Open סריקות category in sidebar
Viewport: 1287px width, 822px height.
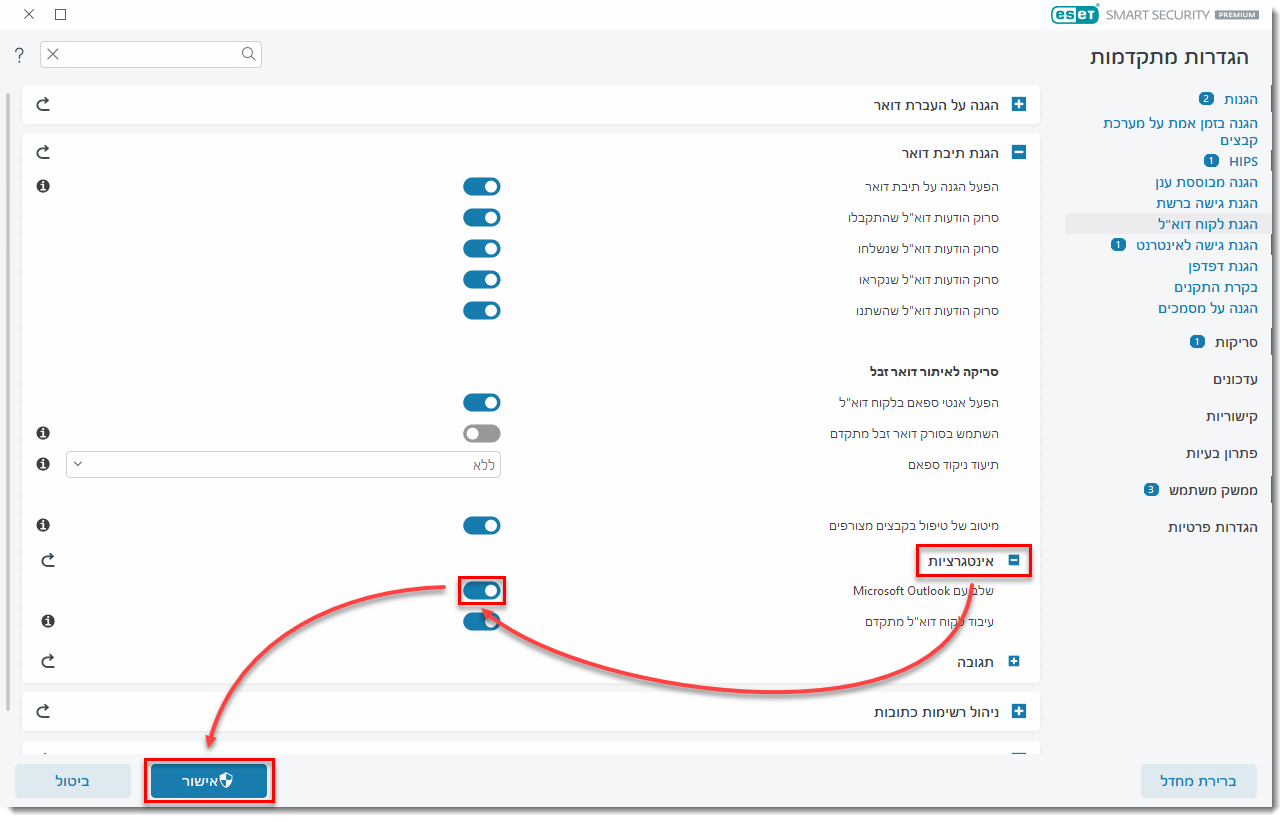pyautogui.click(x=1236, y=342)
